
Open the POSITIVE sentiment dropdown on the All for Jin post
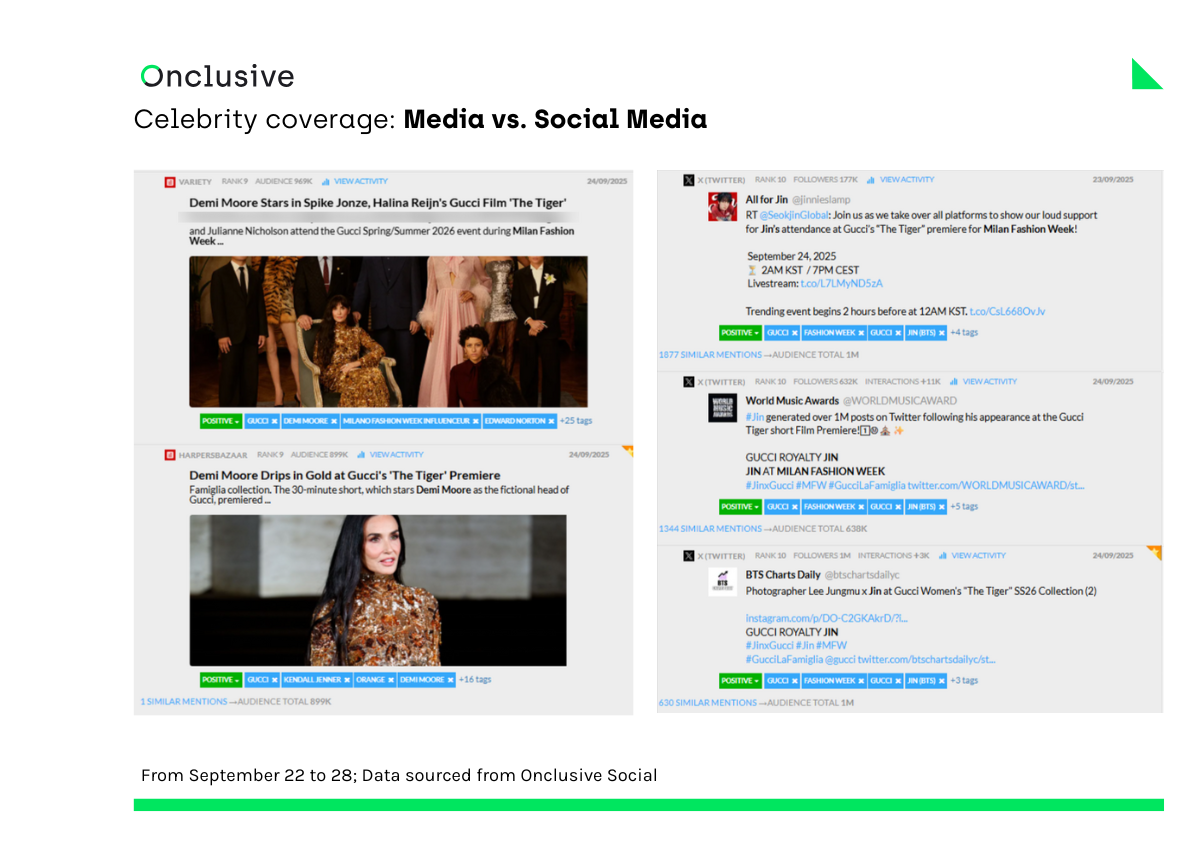[740, 333]
